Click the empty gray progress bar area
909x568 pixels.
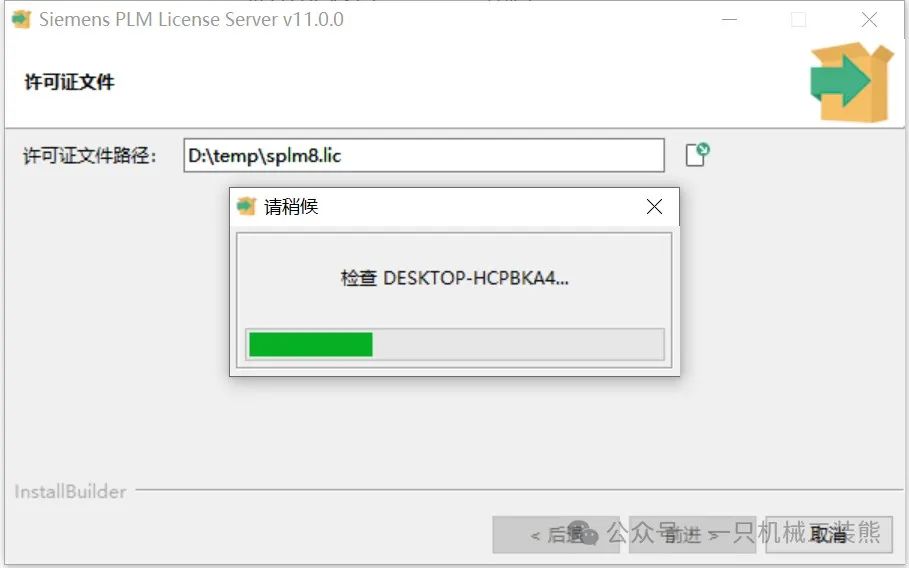518,344
